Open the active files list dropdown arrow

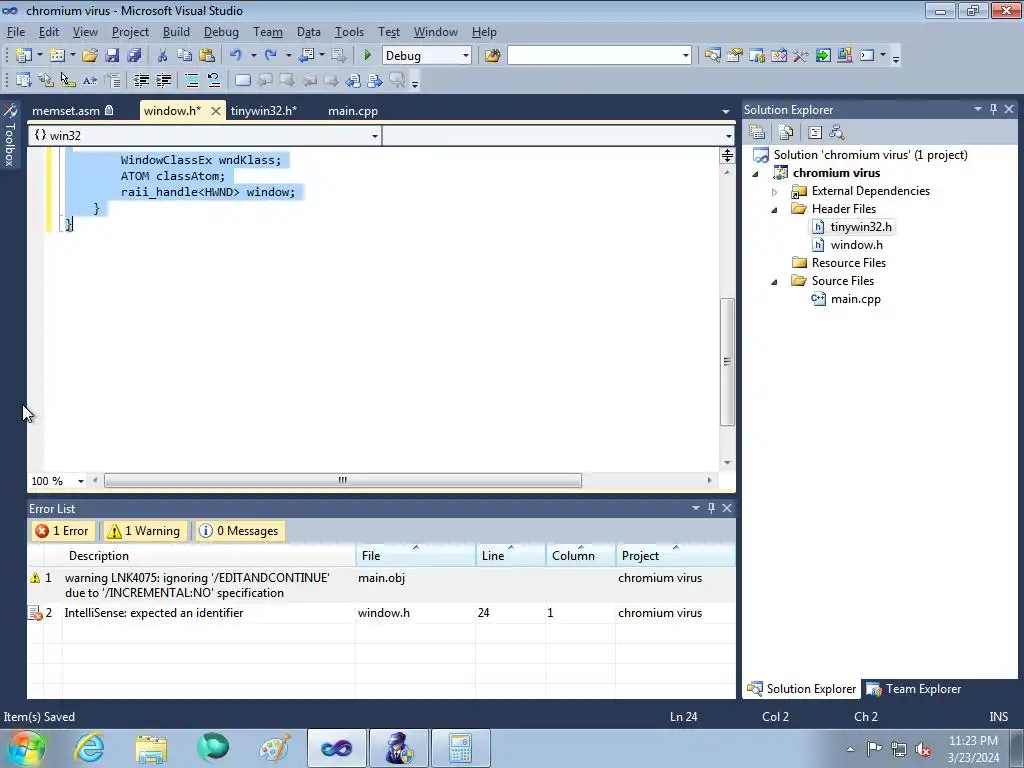[726, 112]
